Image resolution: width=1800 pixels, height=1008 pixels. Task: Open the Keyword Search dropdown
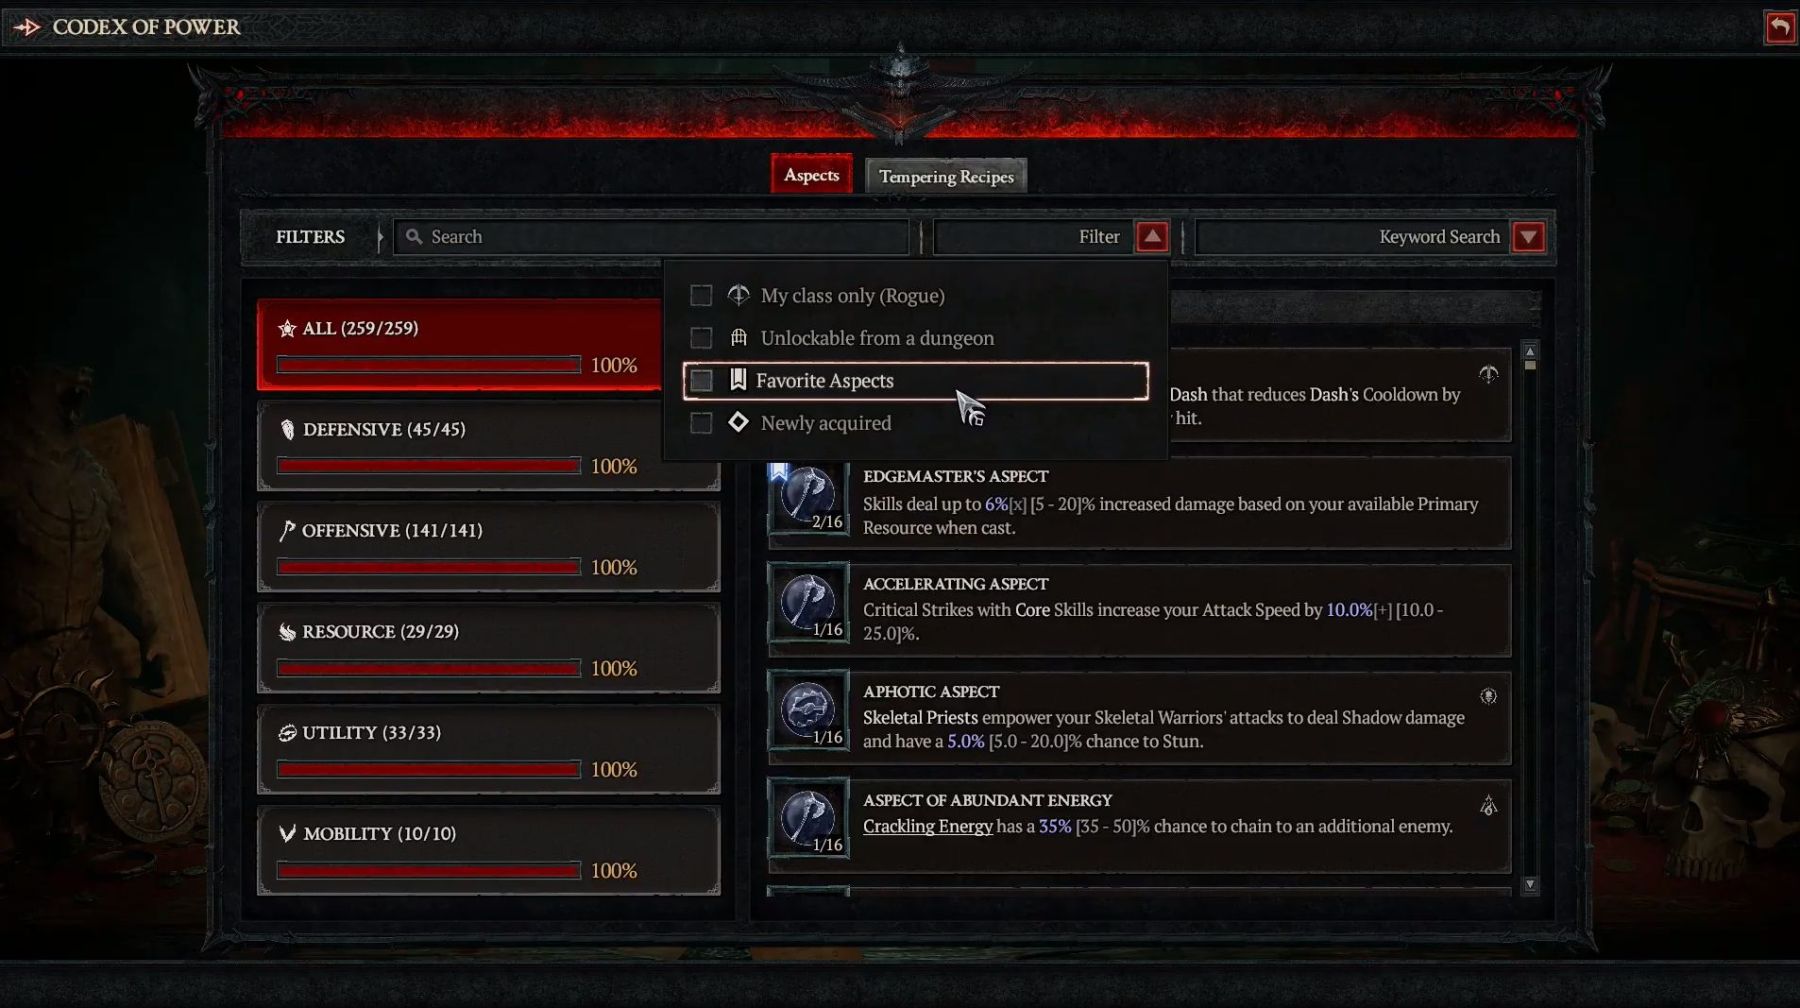pos(1528,237)
